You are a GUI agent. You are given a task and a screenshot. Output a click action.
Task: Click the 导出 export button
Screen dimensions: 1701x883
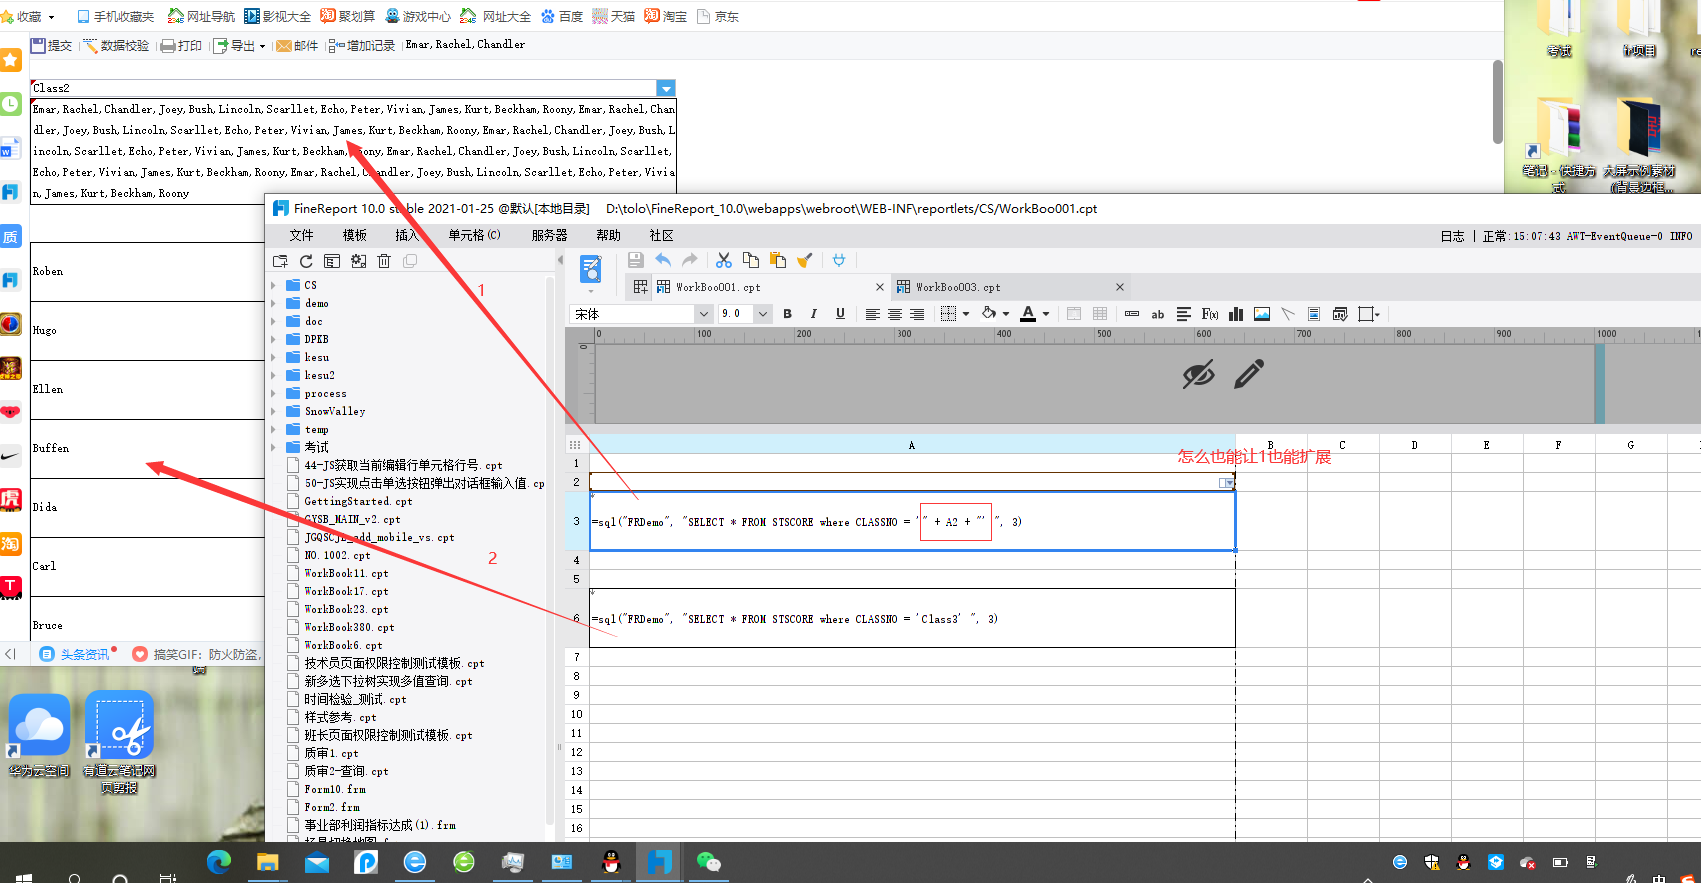coord(239,45)
